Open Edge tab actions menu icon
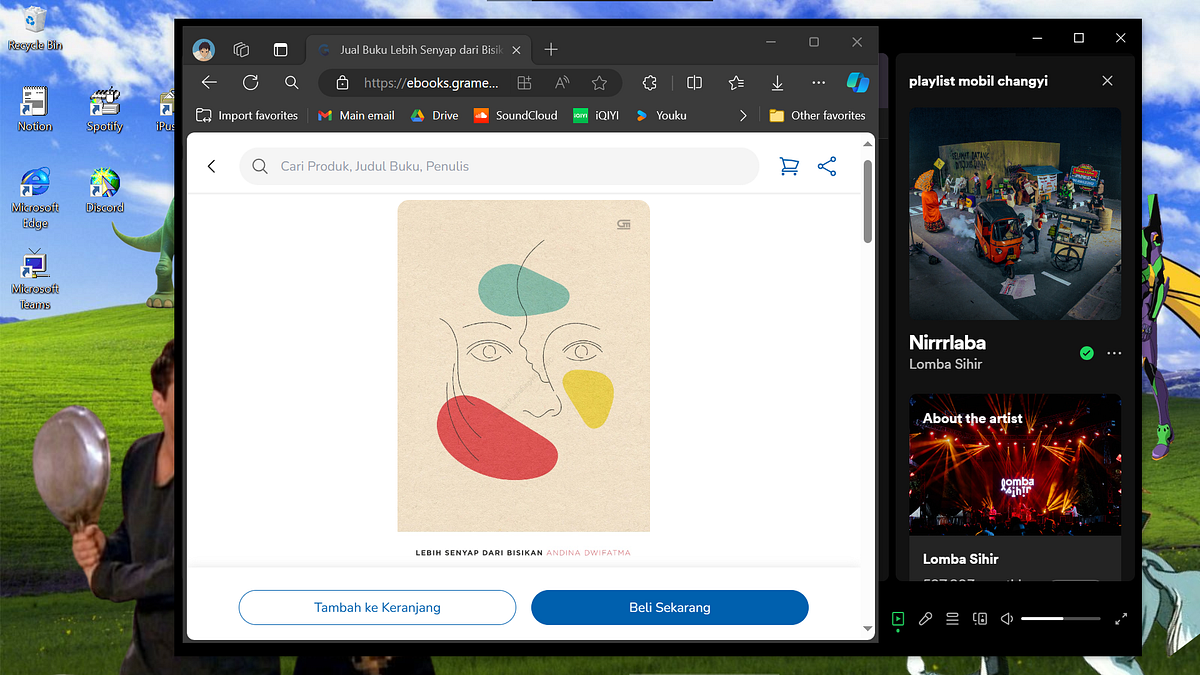1200x675 pixels. tap(280, 49)
